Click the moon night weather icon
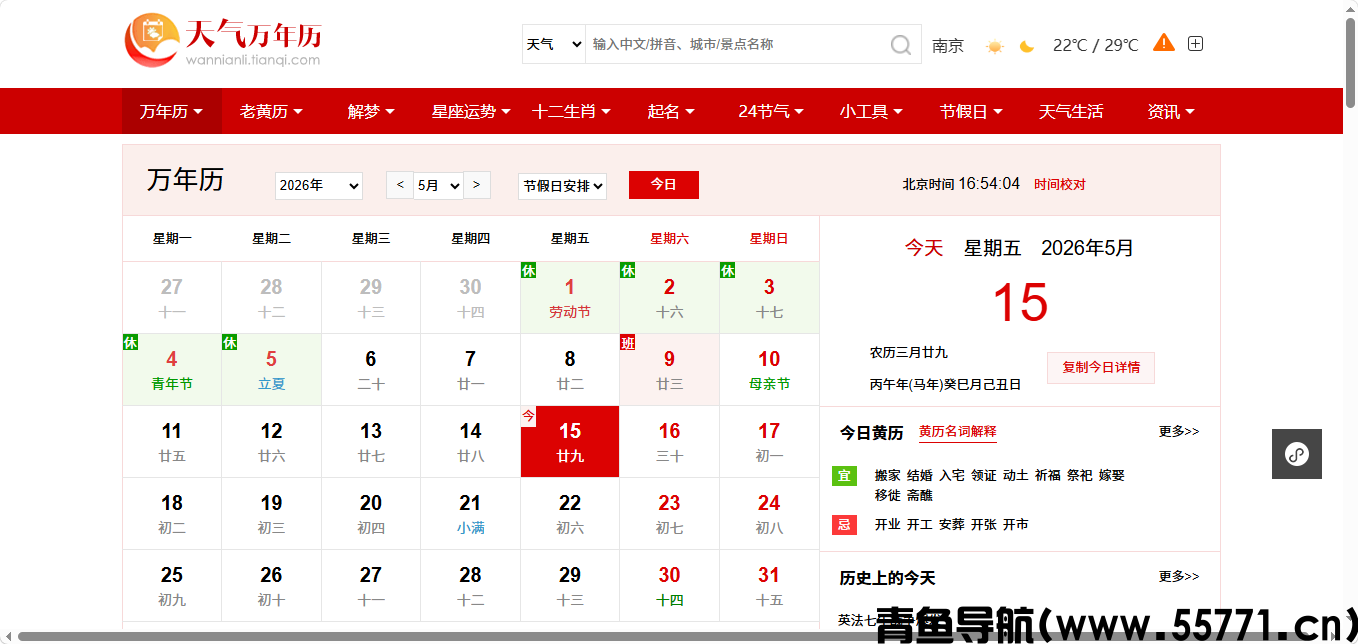Image resolution: width=1358 pixels, height=644 pixels. [x=1027, y=46]
